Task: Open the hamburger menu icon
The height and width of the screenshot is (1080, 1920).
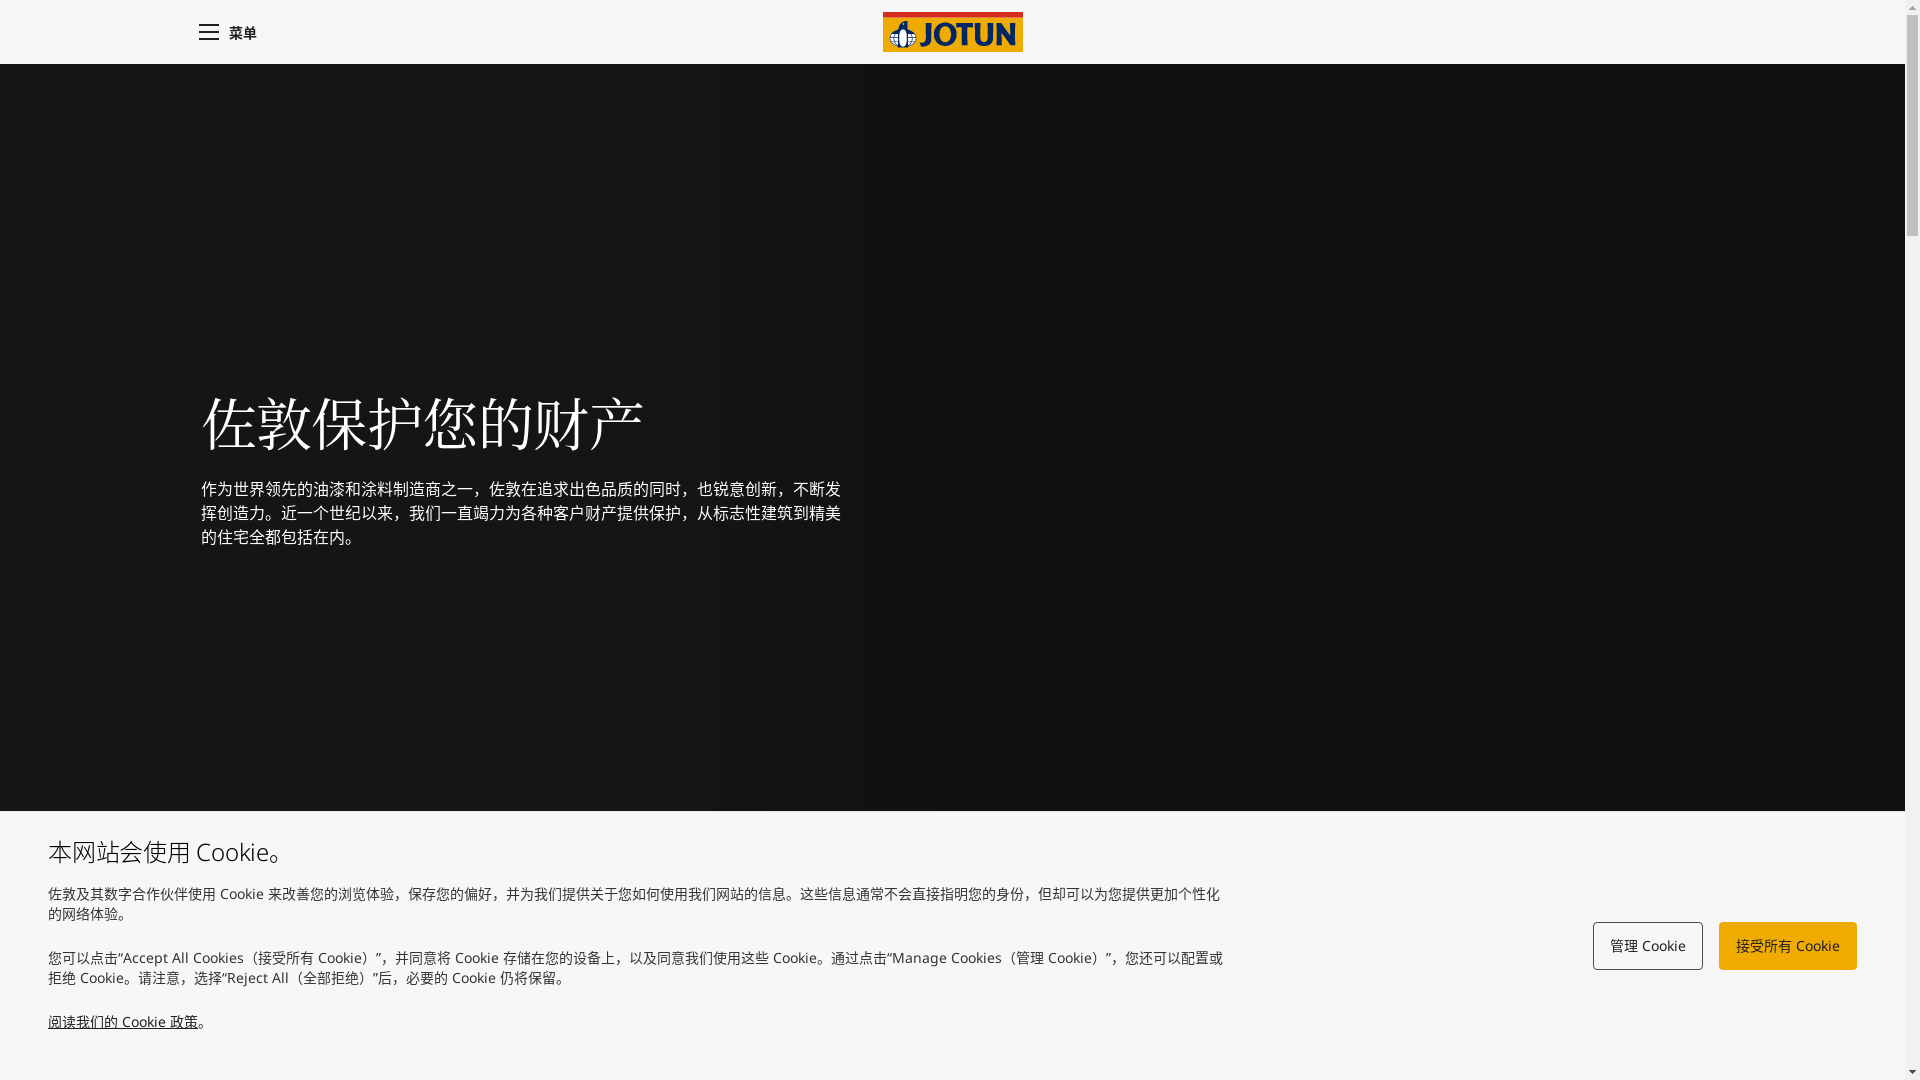Action: click(x=208, y=32)
